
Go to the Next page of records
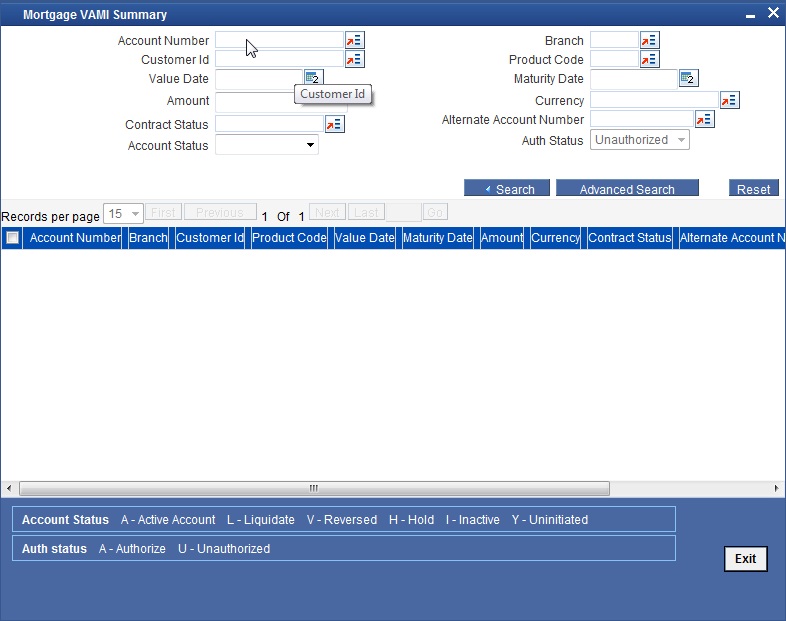point(327,213)
